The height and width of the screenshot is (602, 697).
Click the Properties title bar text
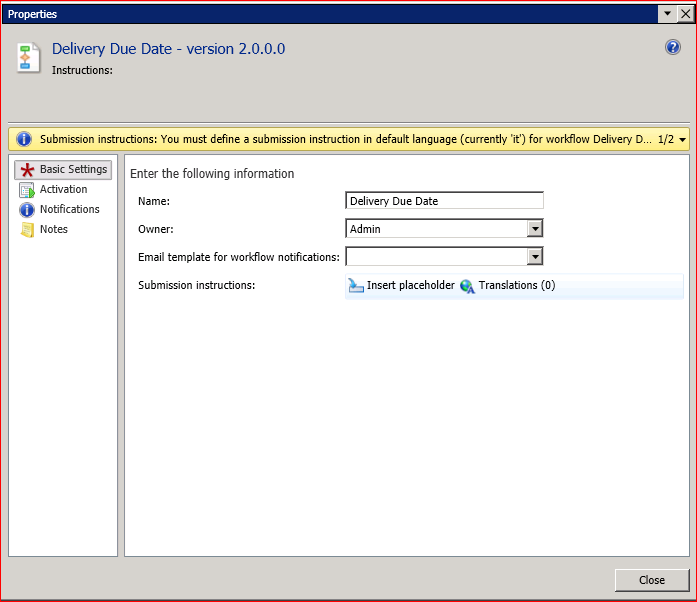[33, 14]
